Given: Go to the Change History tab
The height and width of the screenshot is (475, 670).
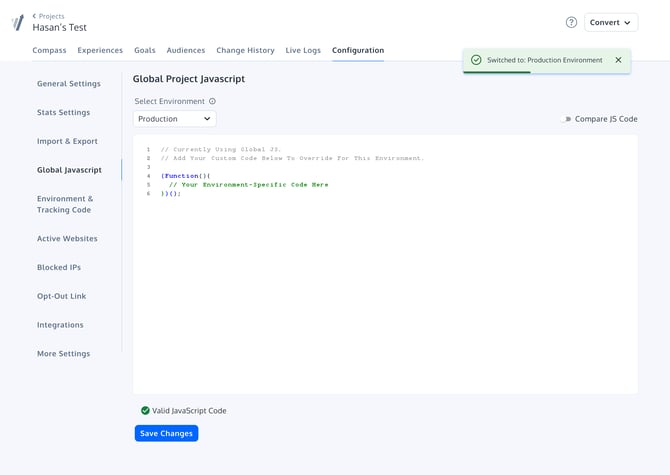Looking at the screenshot, I should (x=245, y=50).
